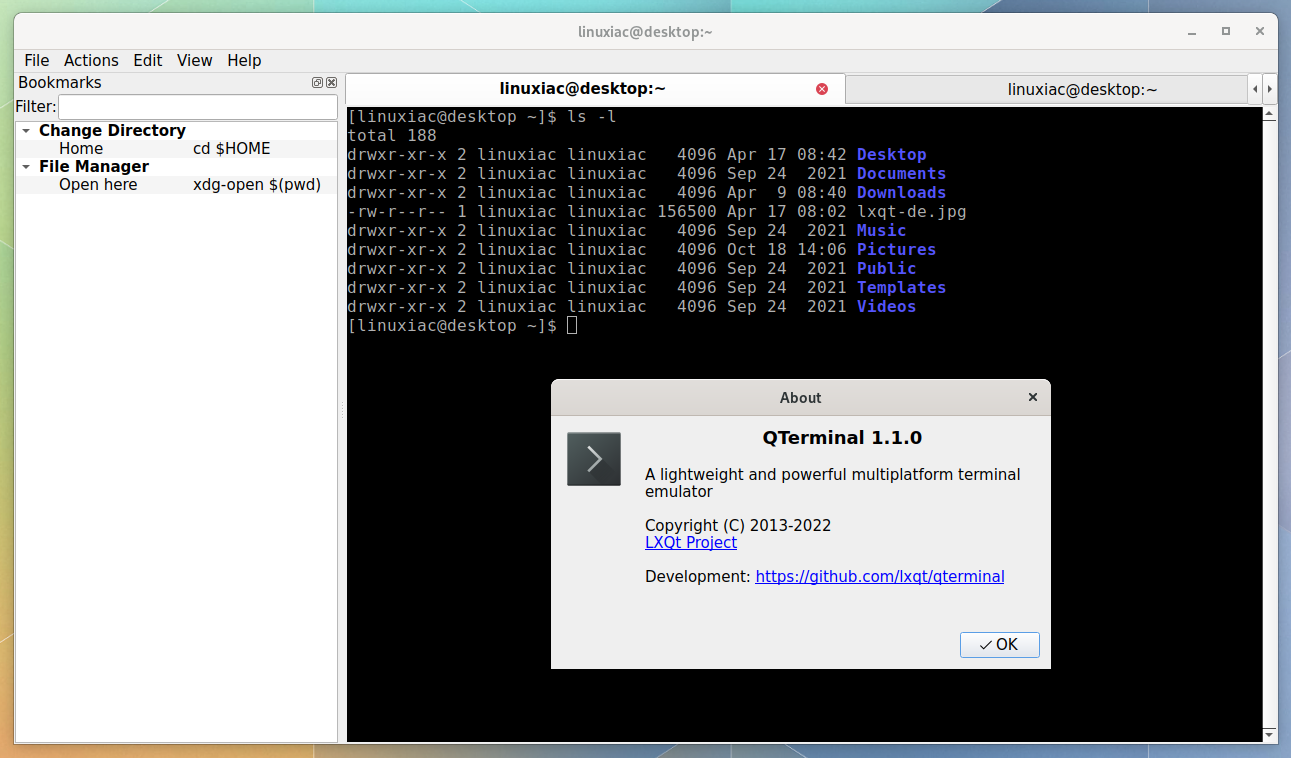Click the QTerminal 1.1.0 heading

click(x=842, y=437)
